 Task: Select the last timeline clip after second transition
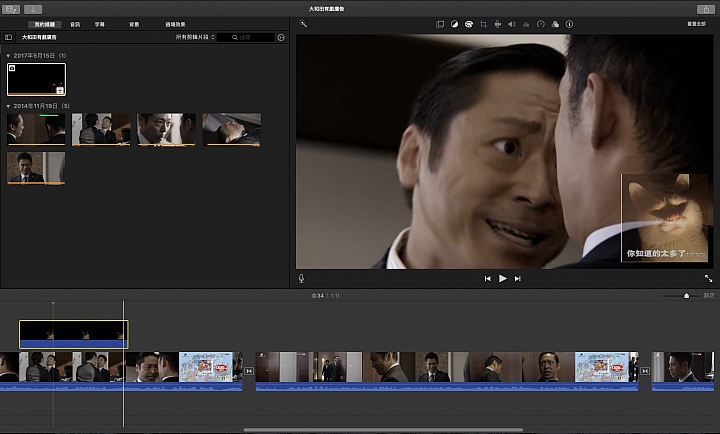pos(683,372)
